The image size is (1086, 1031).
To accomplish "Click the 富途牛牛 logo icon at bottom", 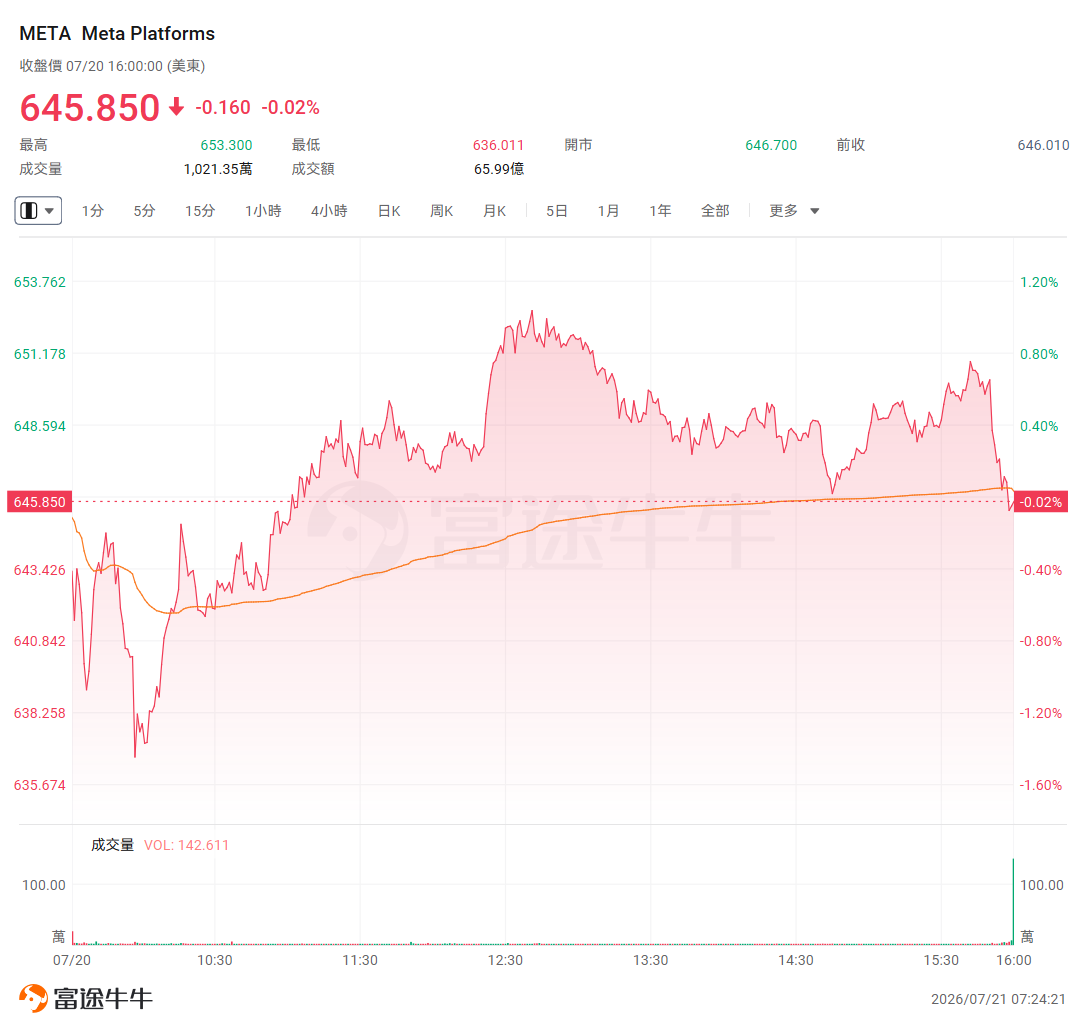I will 33,998.
